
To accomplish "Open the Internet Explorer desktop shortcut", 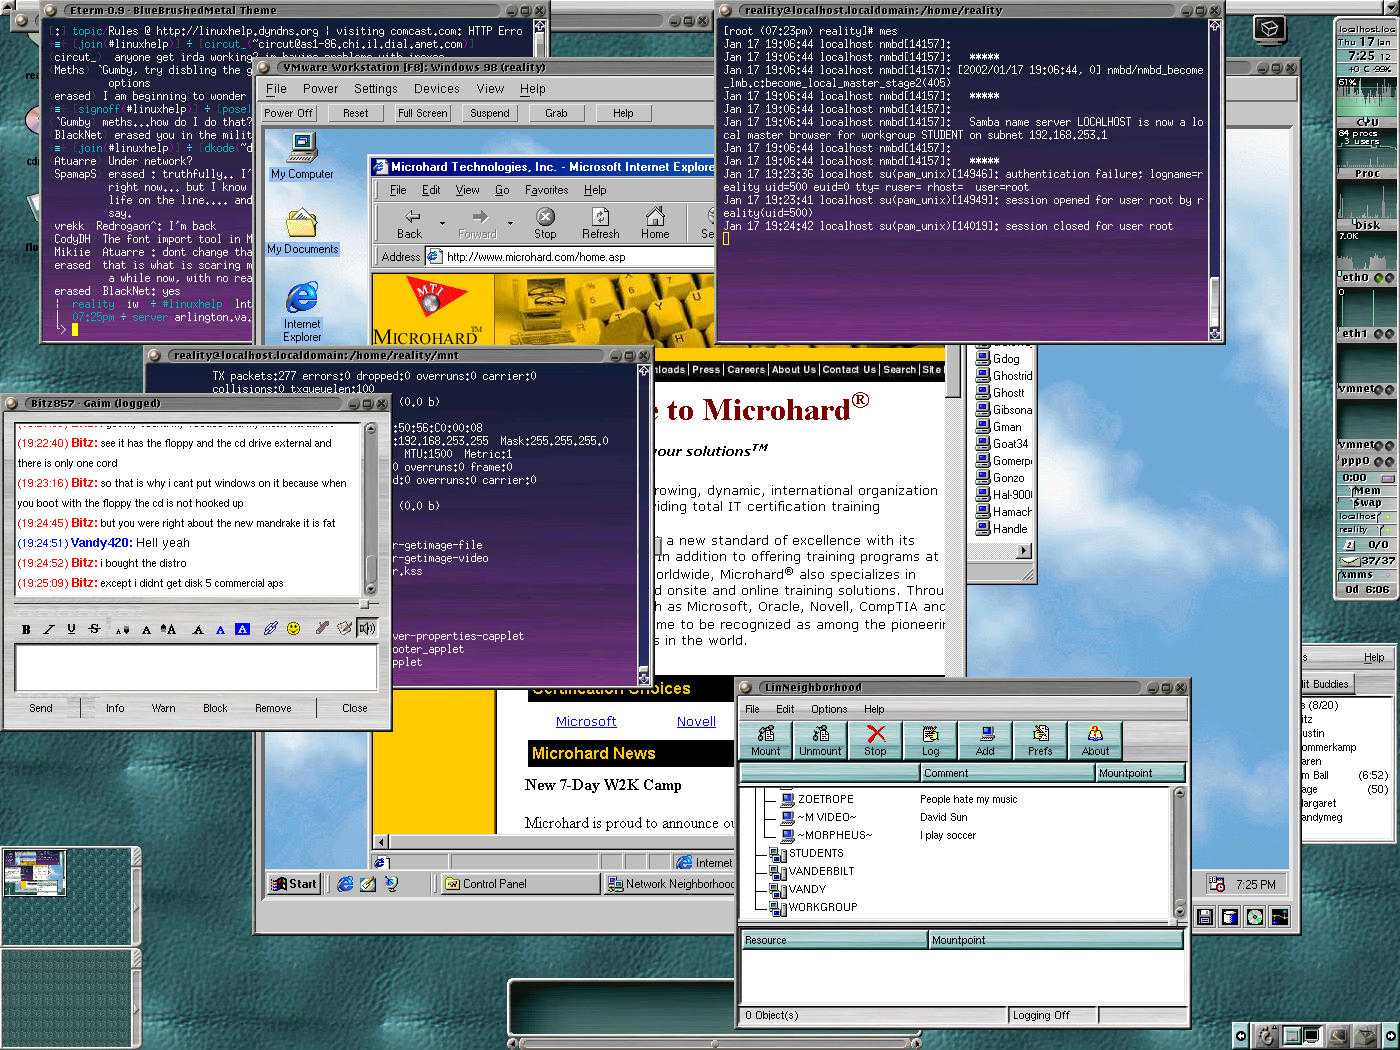I will 302,313.
